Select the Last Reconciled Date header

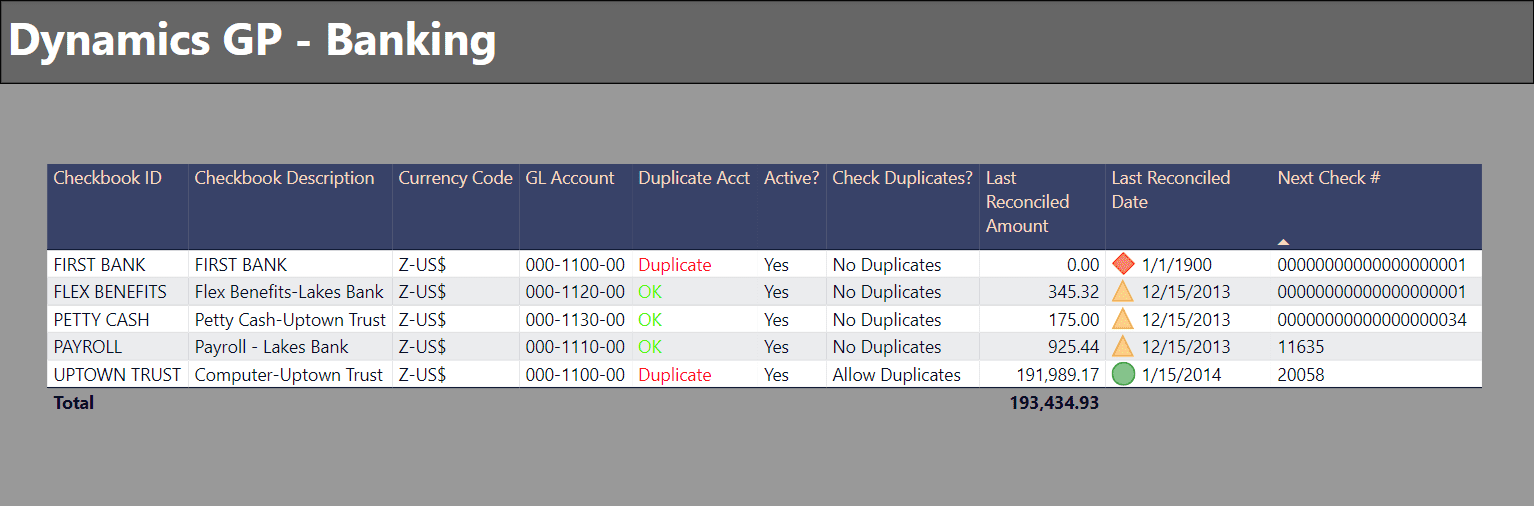[1171, 190]
